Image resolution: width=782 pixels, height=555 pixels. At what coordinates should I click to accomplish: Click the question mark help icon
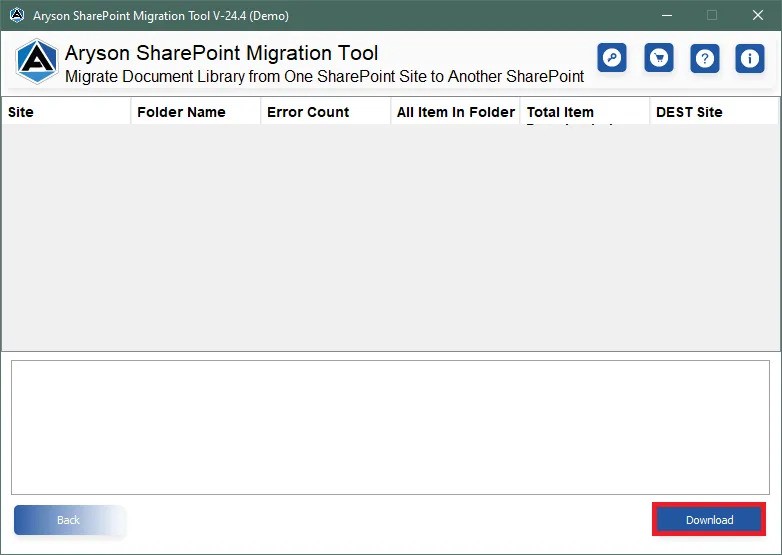(x=704, y=59)
